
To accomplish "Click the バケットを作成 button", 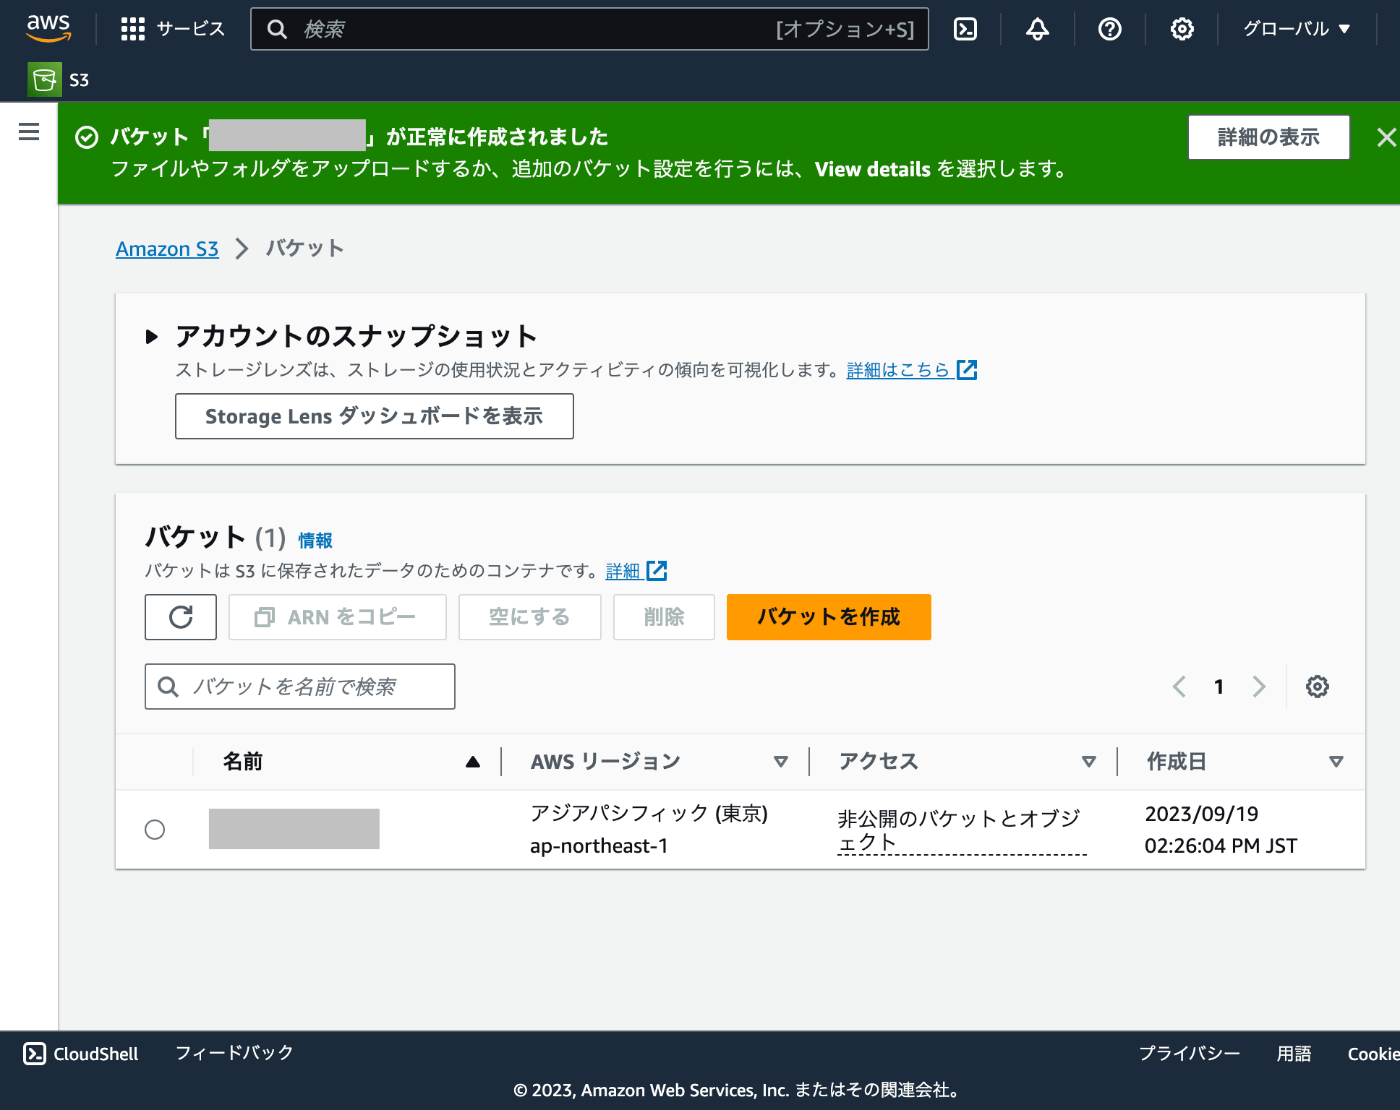I will tap(829, 617).
